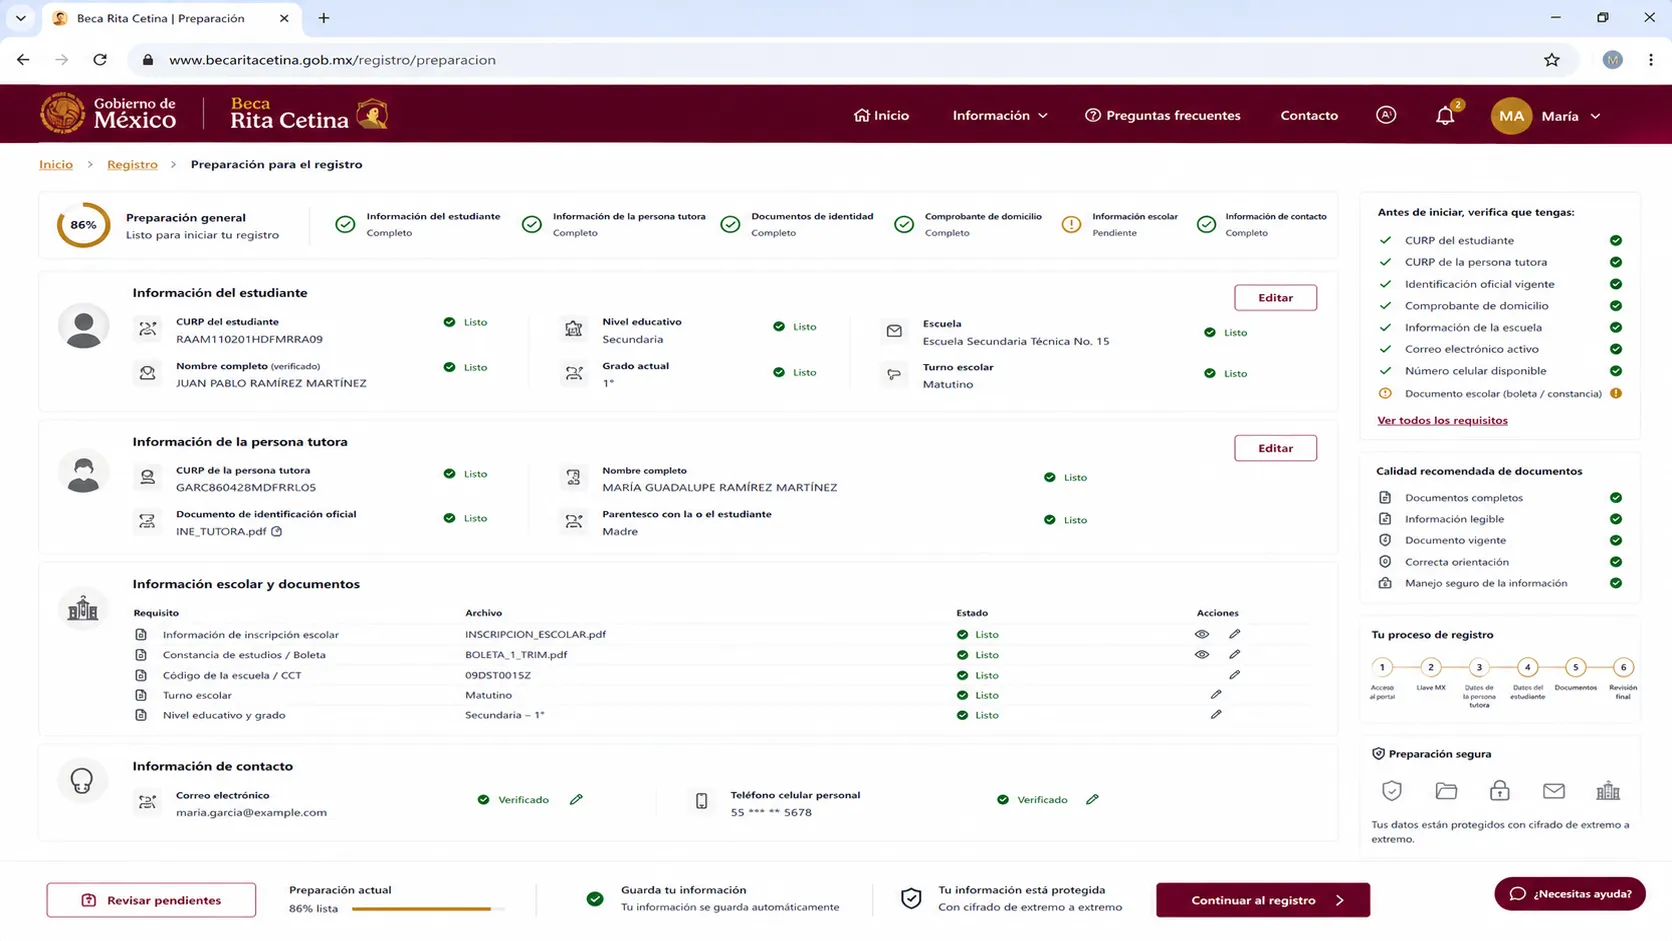Edit the Constancia de estudios / Boleta row
This screenshot has height=941, width=1672.
[x=1235, y=655]
